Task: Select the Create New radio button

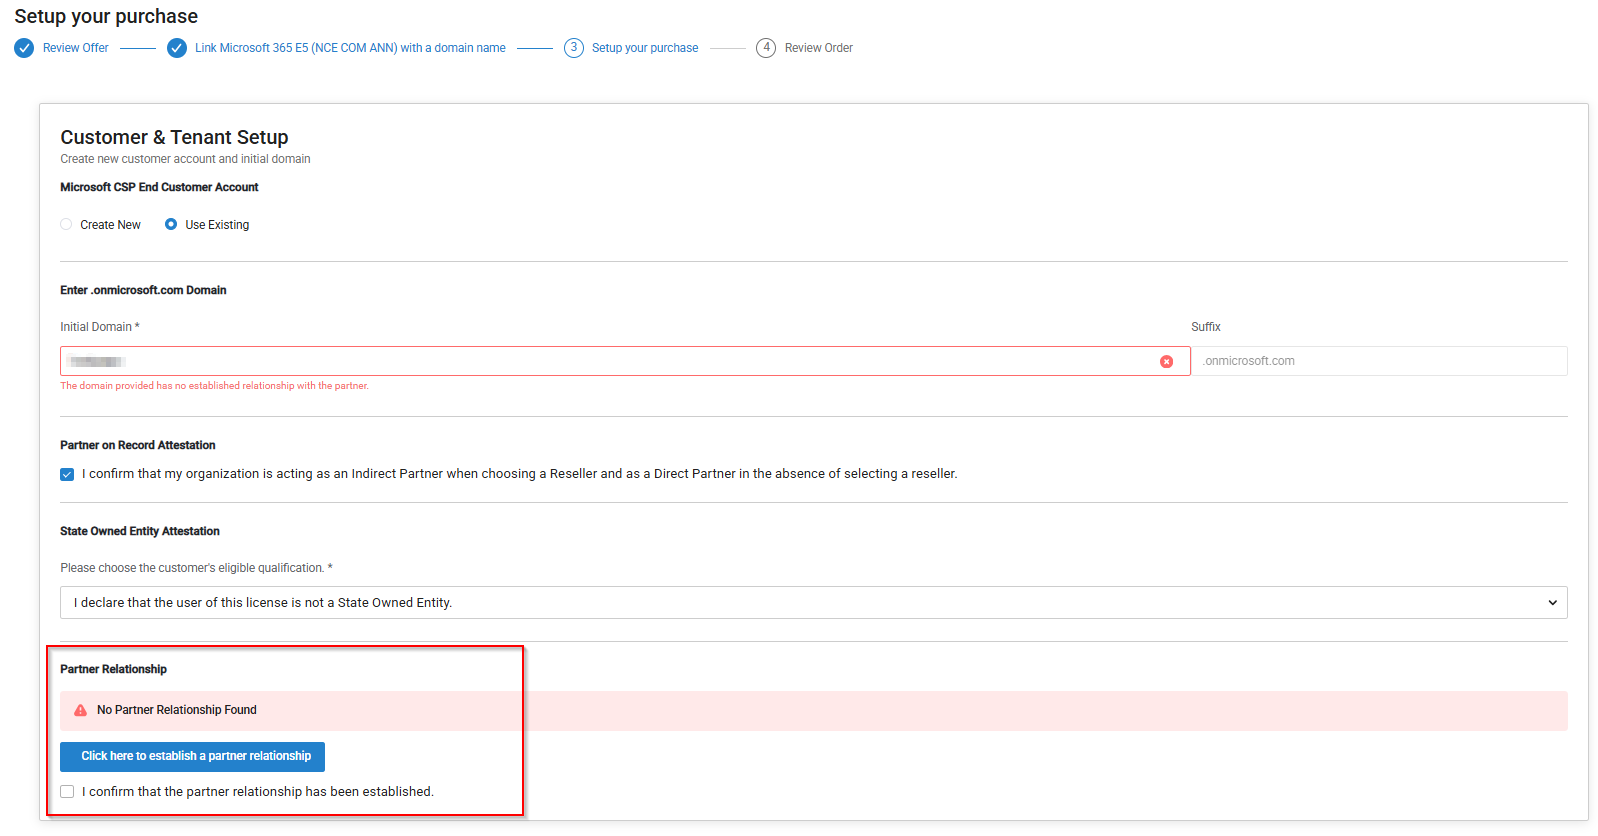Action: (x=66, y=225)
